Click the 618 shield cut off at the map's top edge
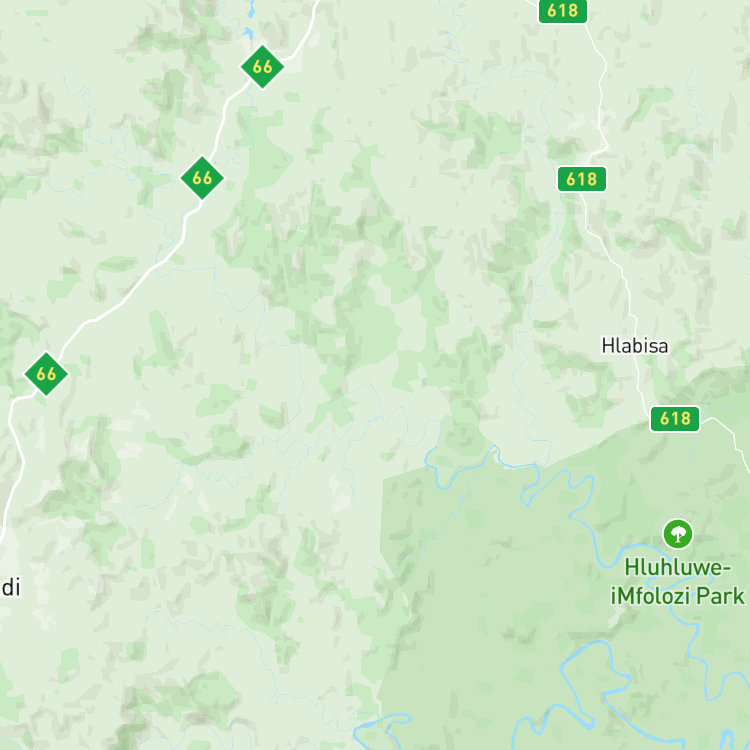Image resolution: width=750 pixels, height=750 pixels. coord(562,11)
